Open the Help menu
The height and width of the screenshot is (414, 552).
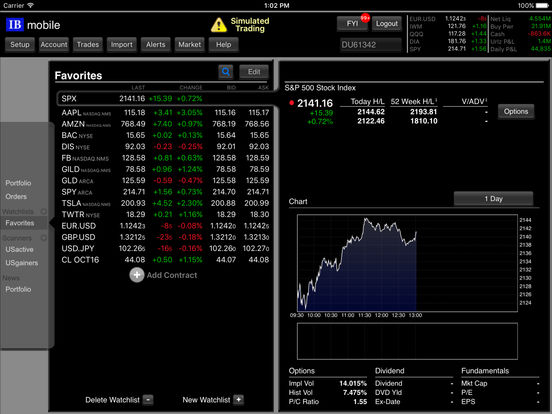coord(224,45)
